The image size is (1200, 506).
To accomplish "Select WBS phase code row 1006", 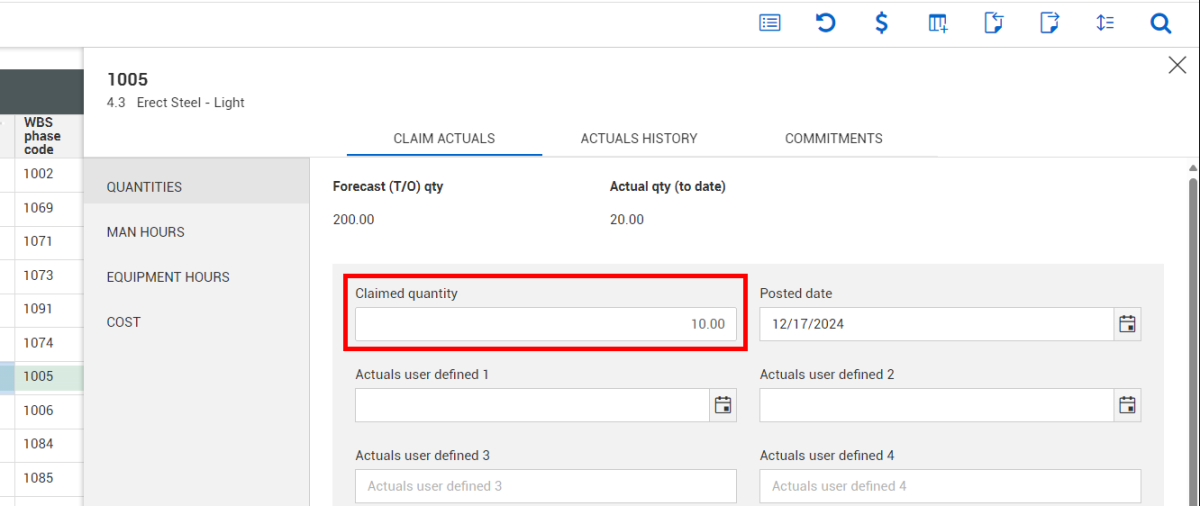I will coord(40,411).
